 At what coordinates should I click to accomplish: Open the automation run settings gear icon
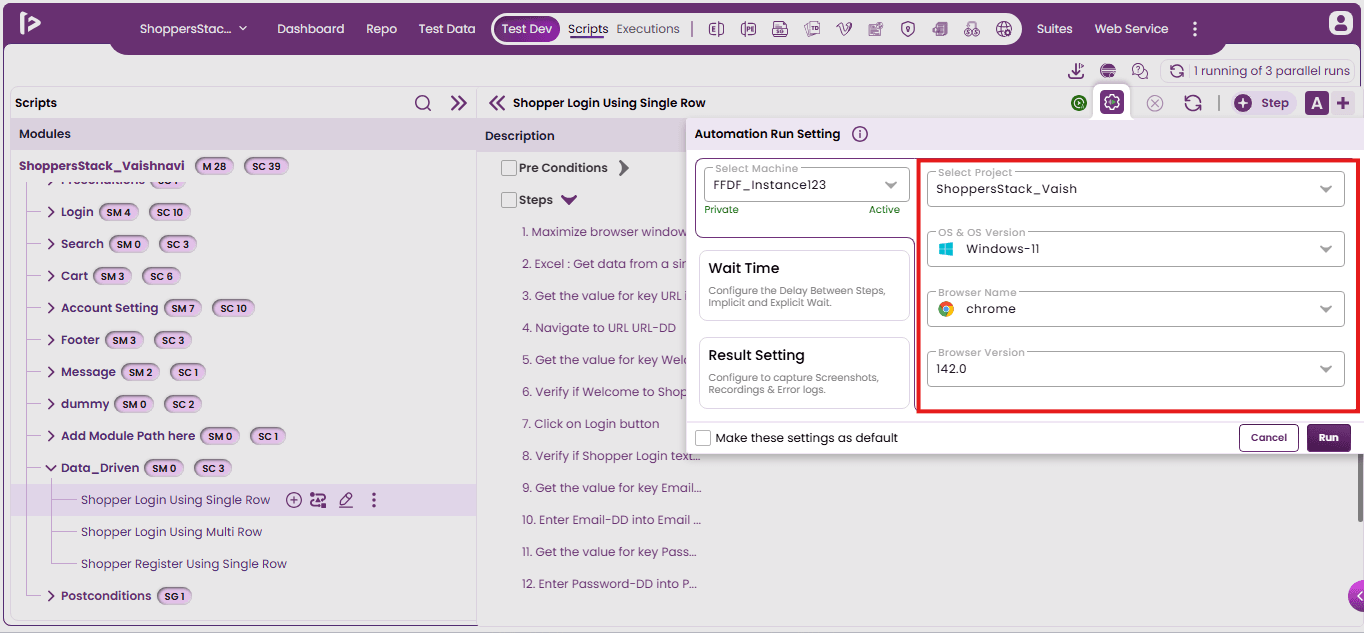coord(1112,102)
